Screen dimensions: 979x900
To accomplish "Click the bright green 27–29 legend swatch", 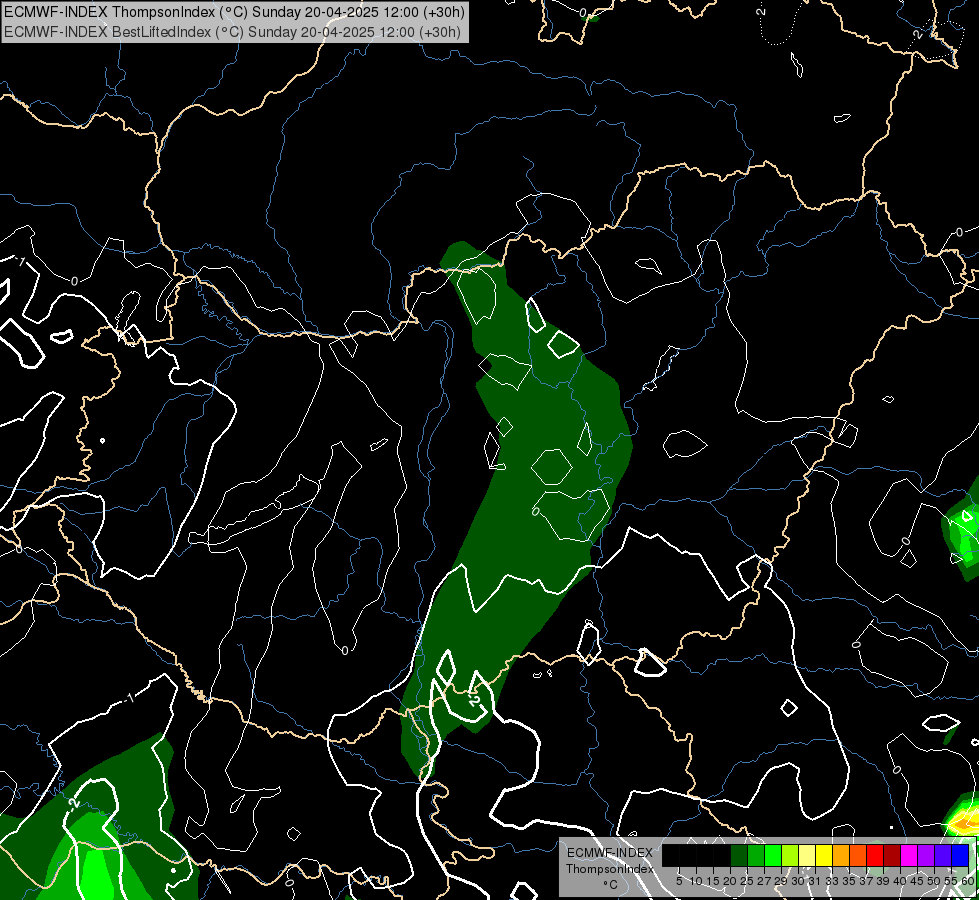I will (x=773, y=855).
